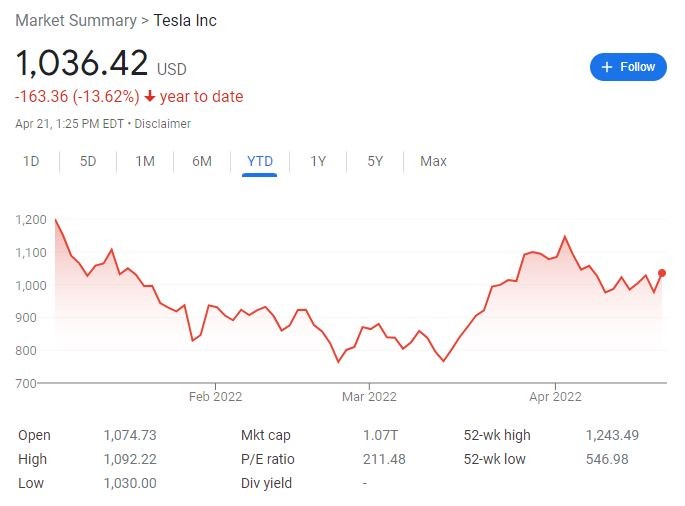Click the Feb 2022 axis label
The height and width of the screenshot is (506, 685).
coord(216,396)
